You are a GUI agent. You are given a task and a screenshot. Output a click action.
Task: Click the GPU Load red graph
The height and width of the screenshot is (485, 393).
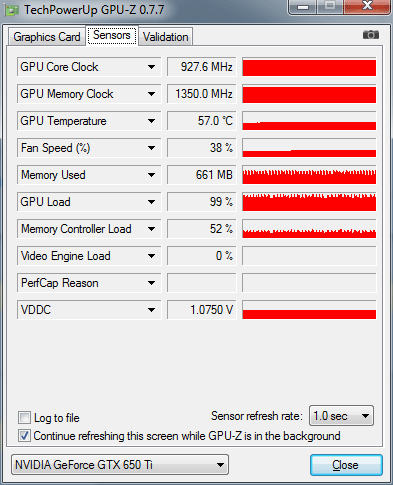tap(309, 202)
